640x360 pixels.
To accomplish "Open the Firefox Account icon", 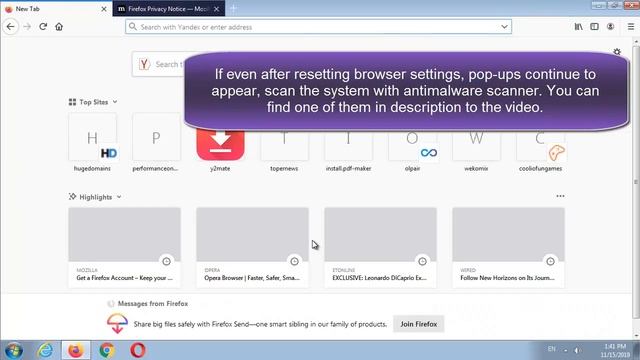I will [610, 27].
